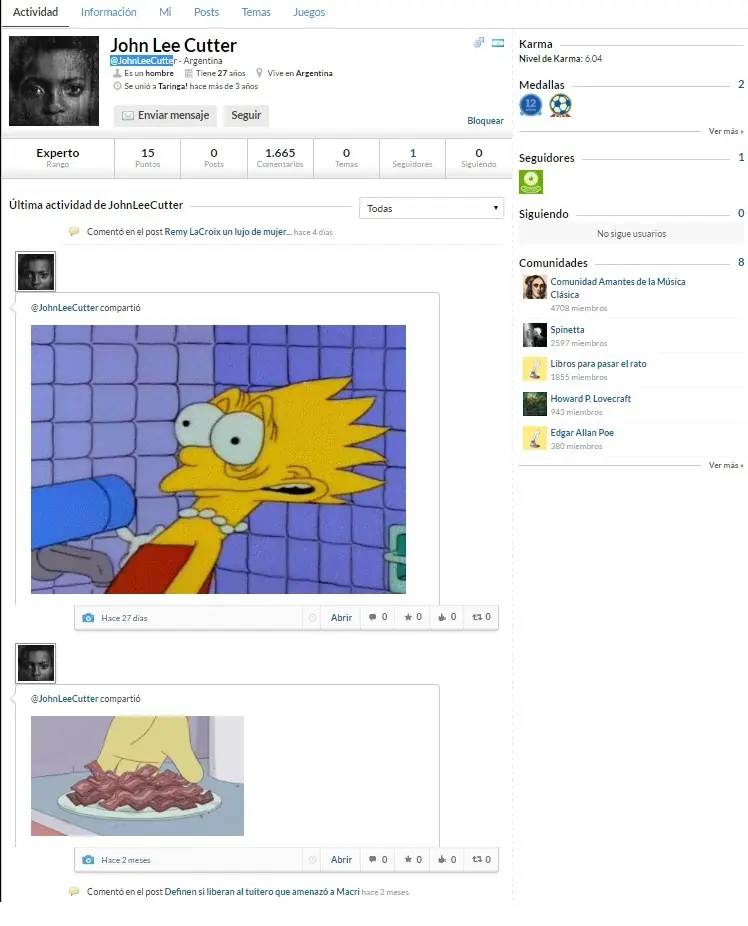Open Comunidad Amantes de la Música Clásica avatar
The image size is (748, 926).
(535, 287)
